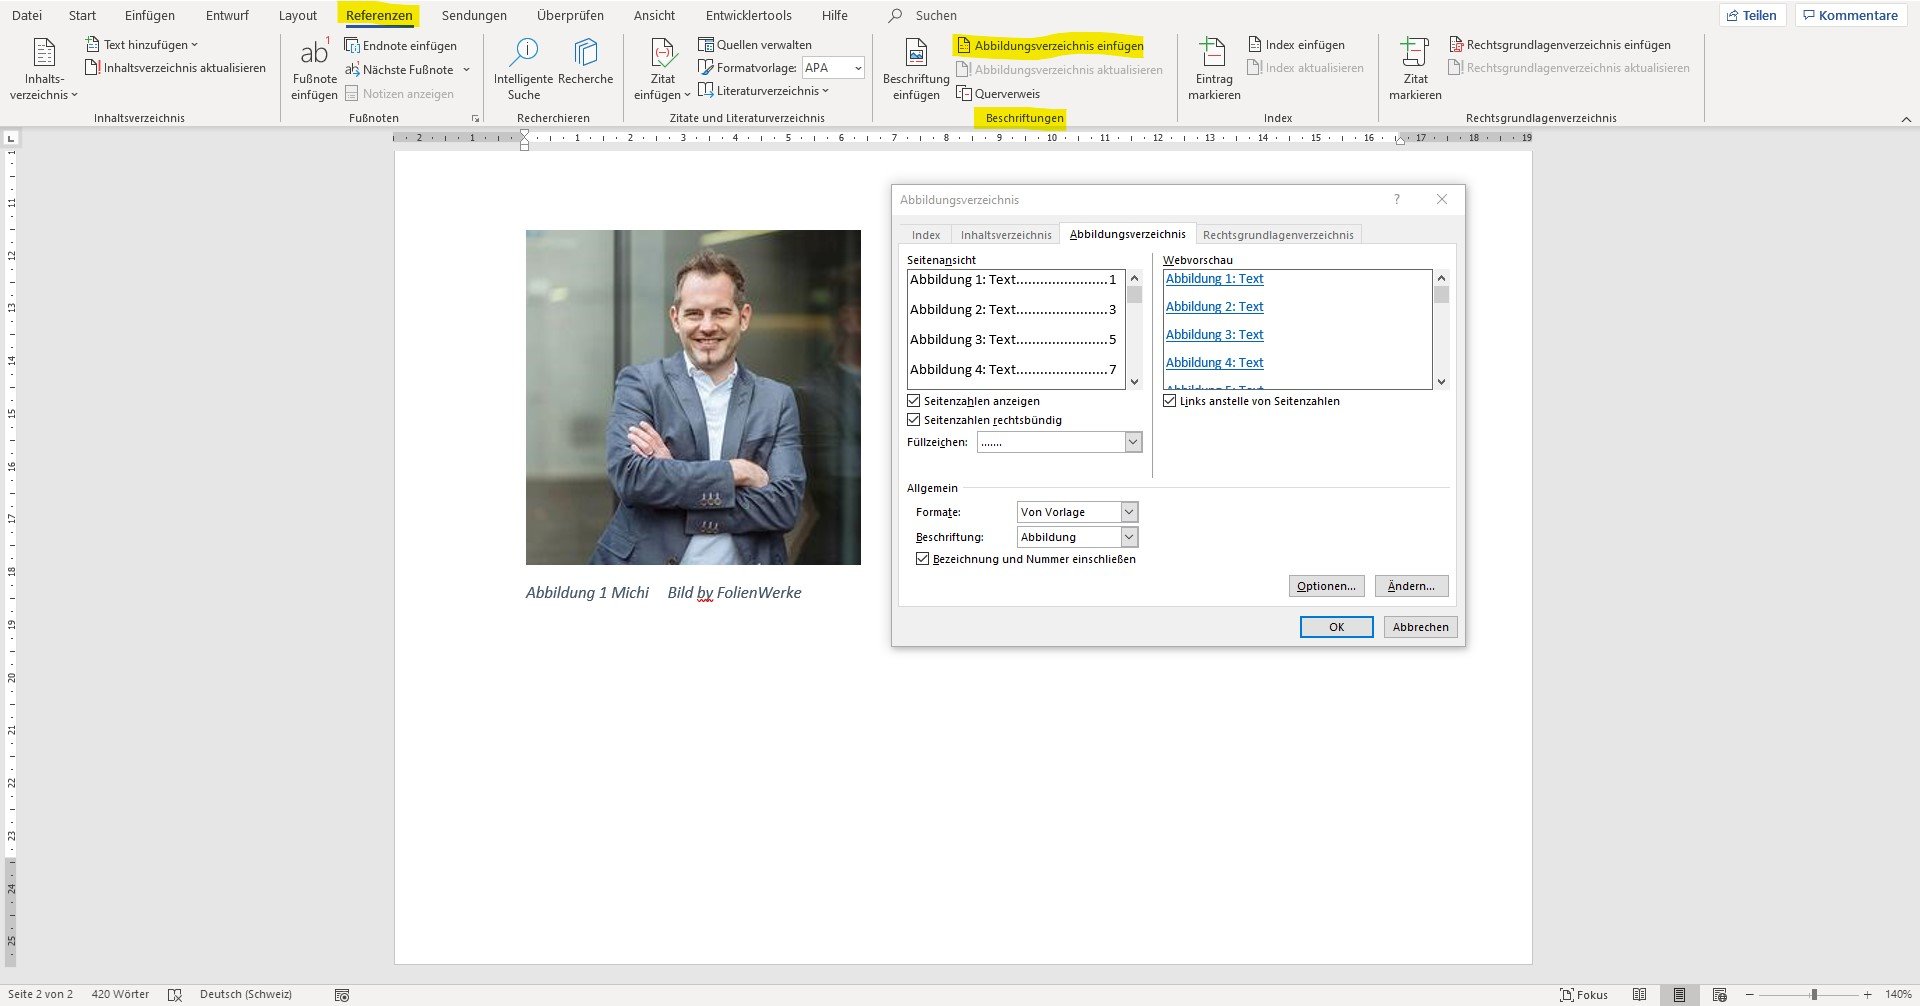Insert a Querverweis
This screenshot has height=1006, width=1920.
[998, 94]
